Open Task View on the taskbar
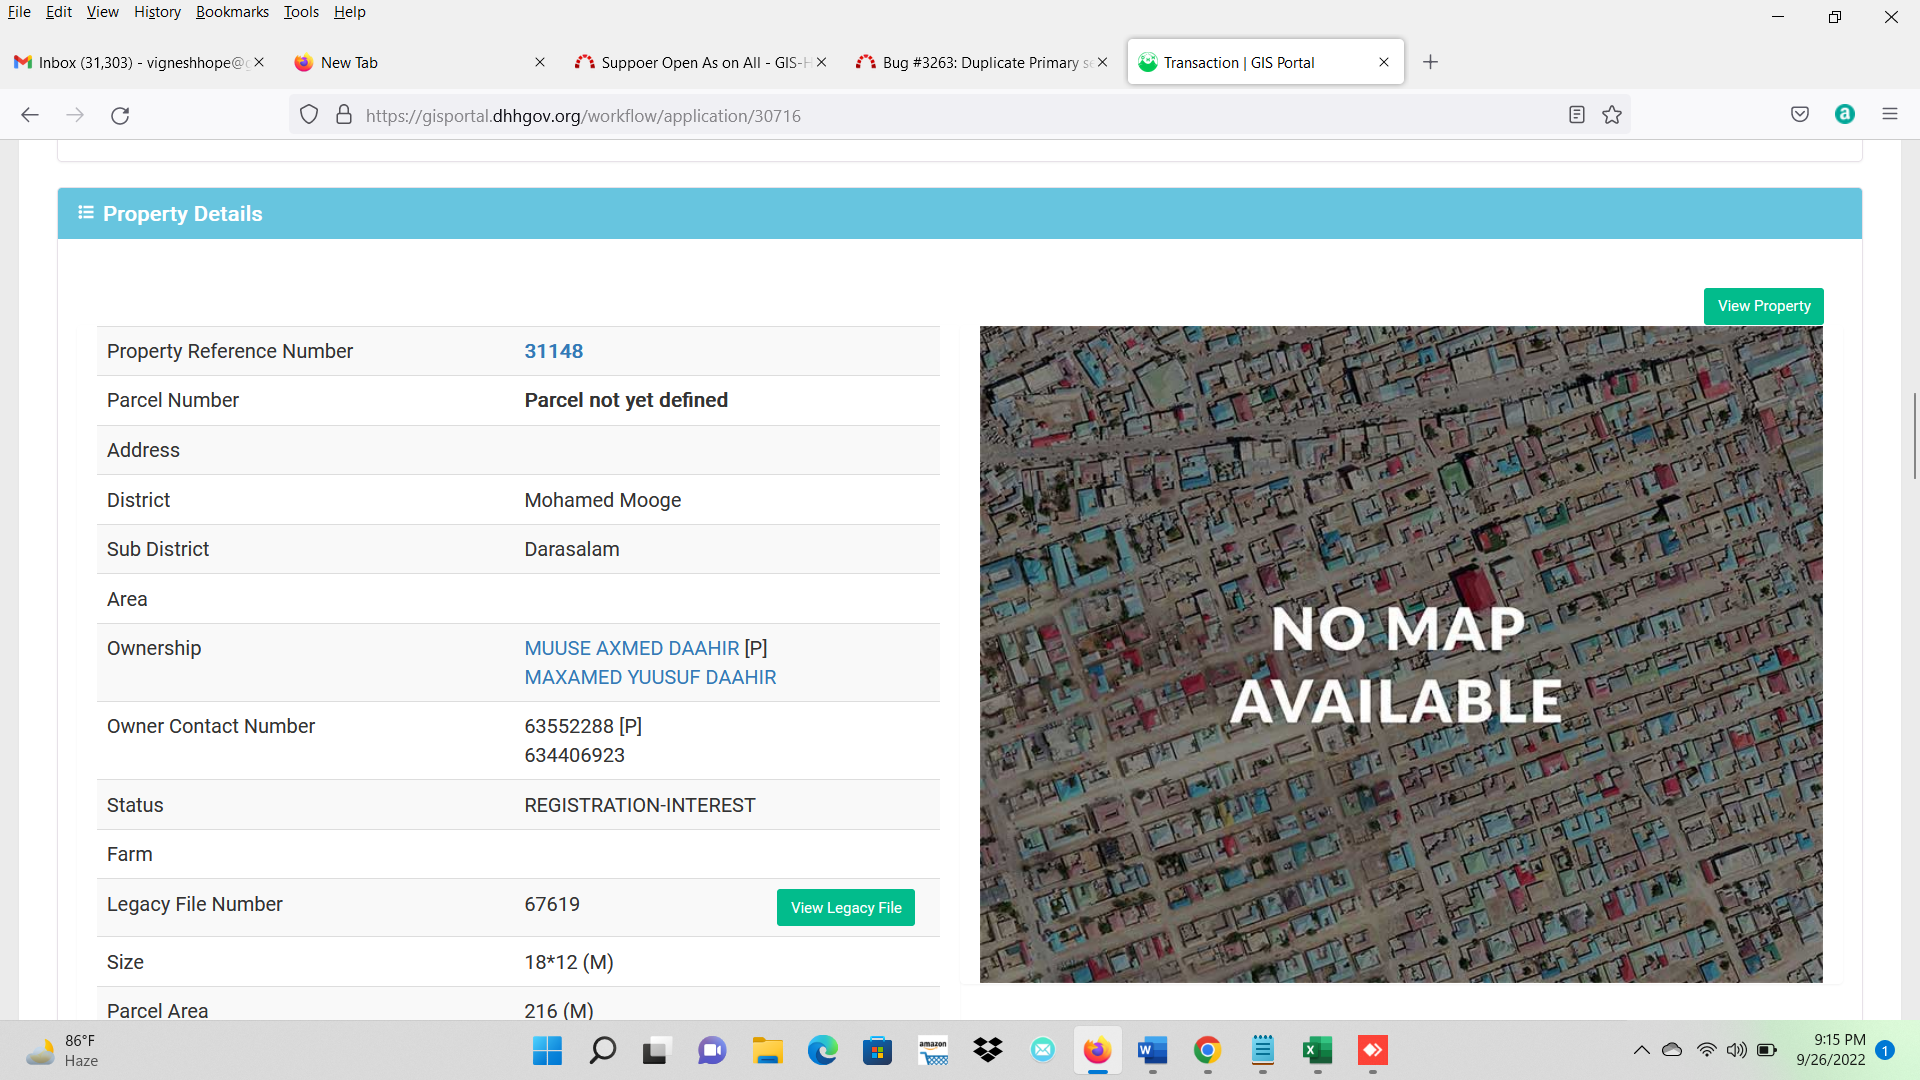This screenshot has height=1080, width=1920. tap(655, 1050)
